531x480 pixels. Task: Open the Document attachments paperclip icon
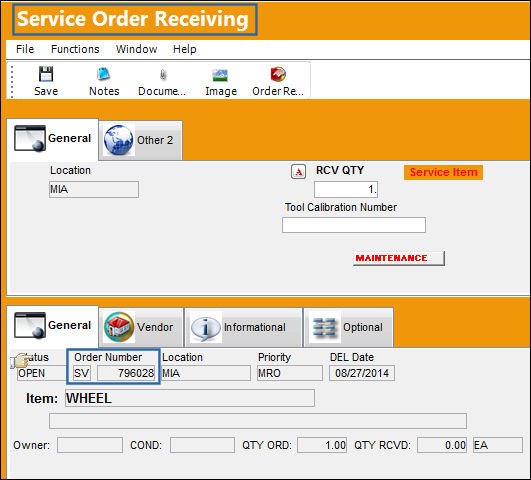[163, 75]
